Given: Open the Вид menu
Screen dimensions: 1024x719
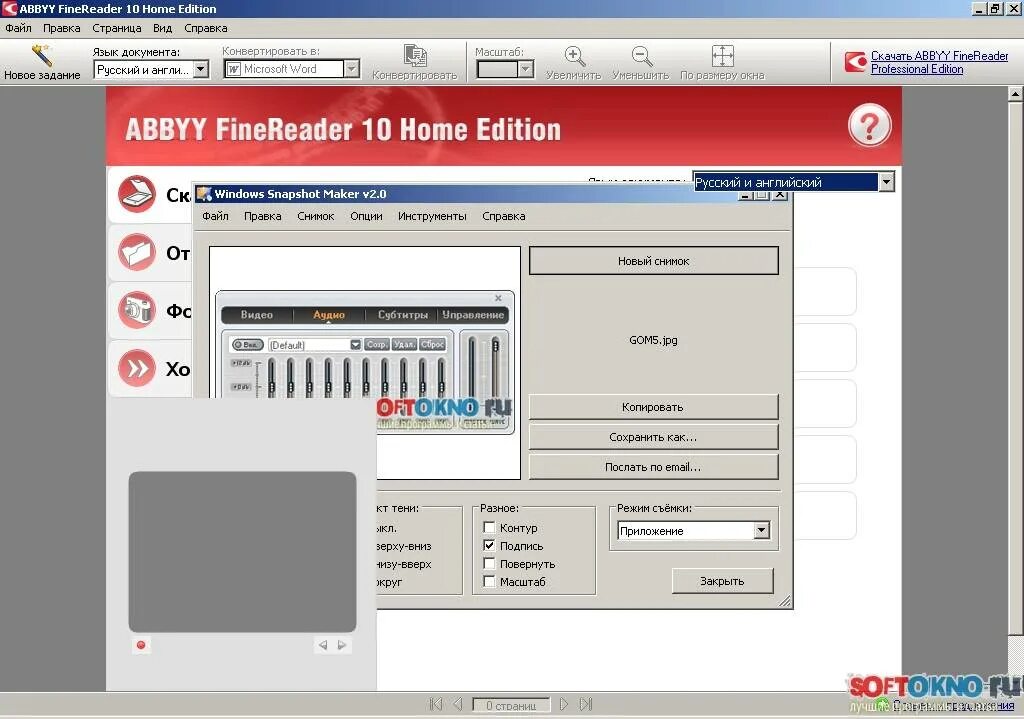Looking at the screenshot, I should point(163,28).
